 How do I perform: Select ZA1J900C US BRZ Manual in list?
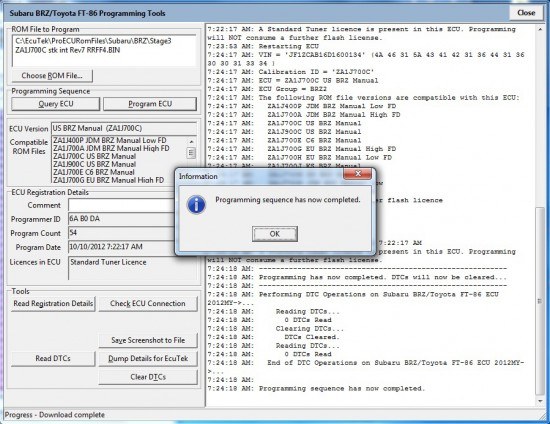coord(94,164)
